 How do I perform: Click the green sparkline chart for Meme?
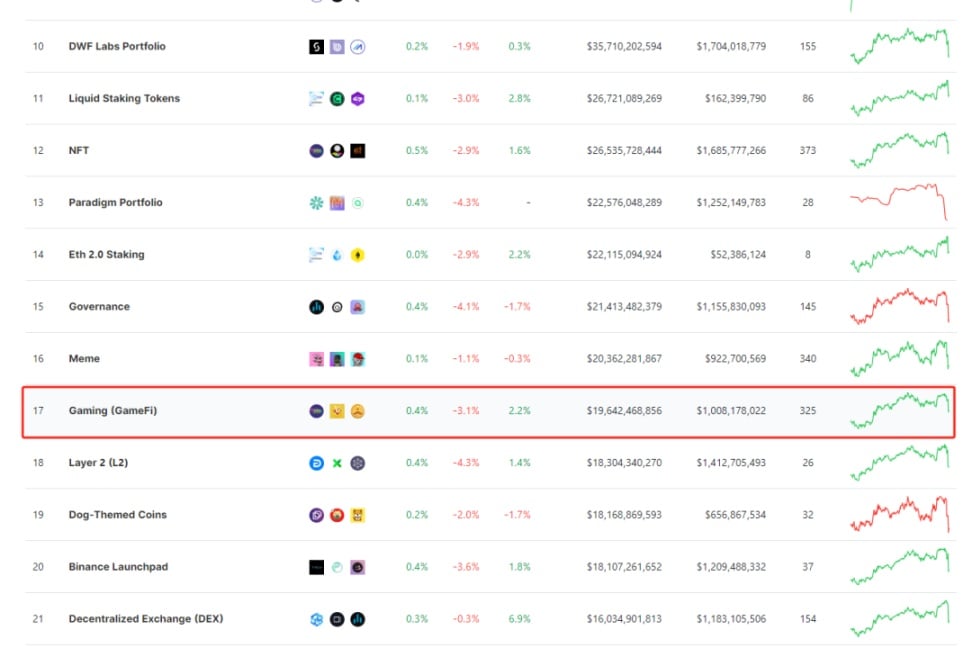point(899,357)
